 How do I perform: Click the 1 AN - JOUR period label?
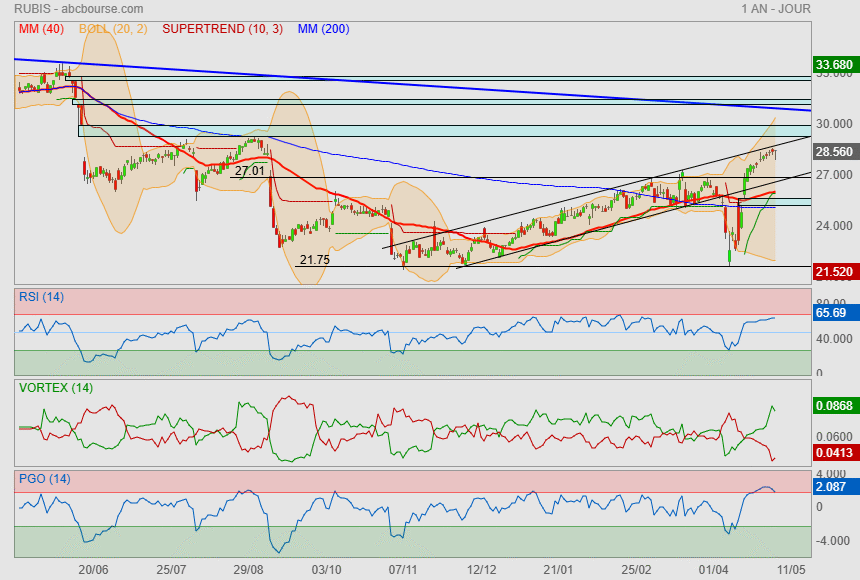[776, 9]
